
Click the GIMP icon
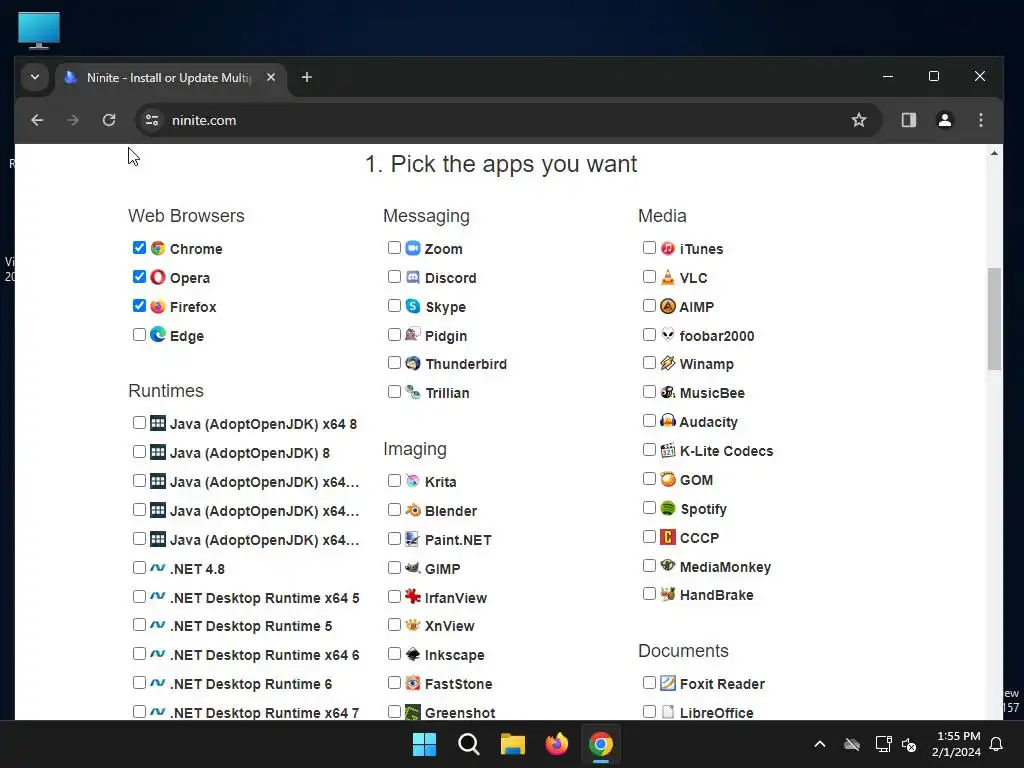click(x=412, y=568)
